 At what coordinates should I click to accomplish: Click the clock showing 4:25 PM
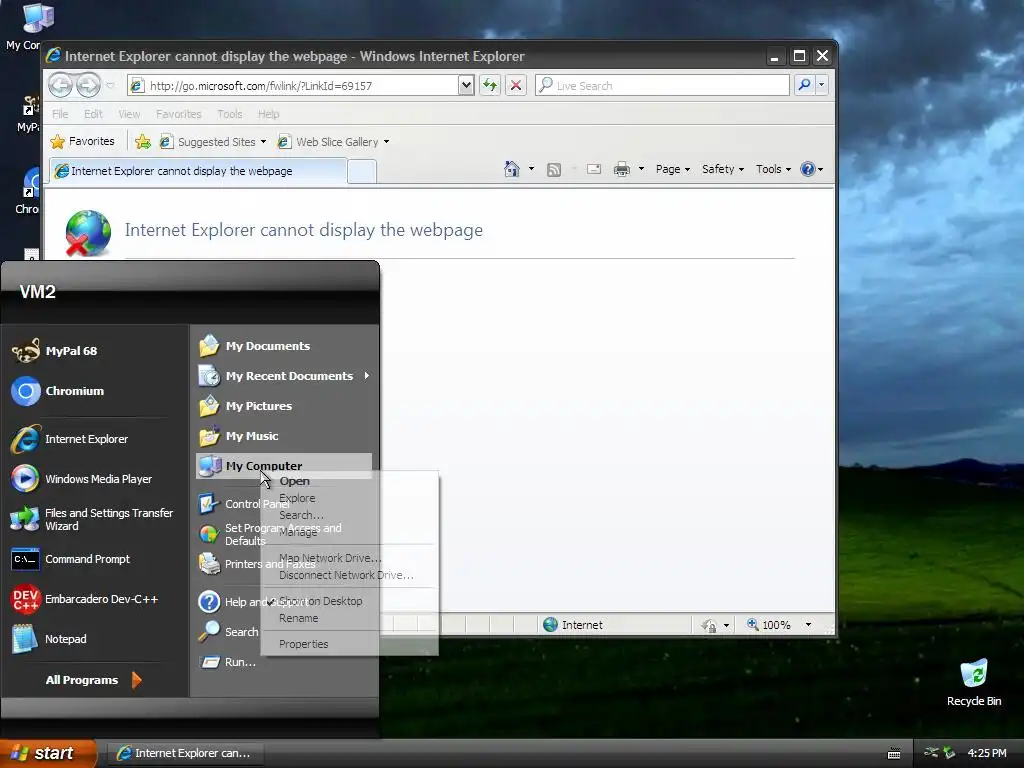987,753
